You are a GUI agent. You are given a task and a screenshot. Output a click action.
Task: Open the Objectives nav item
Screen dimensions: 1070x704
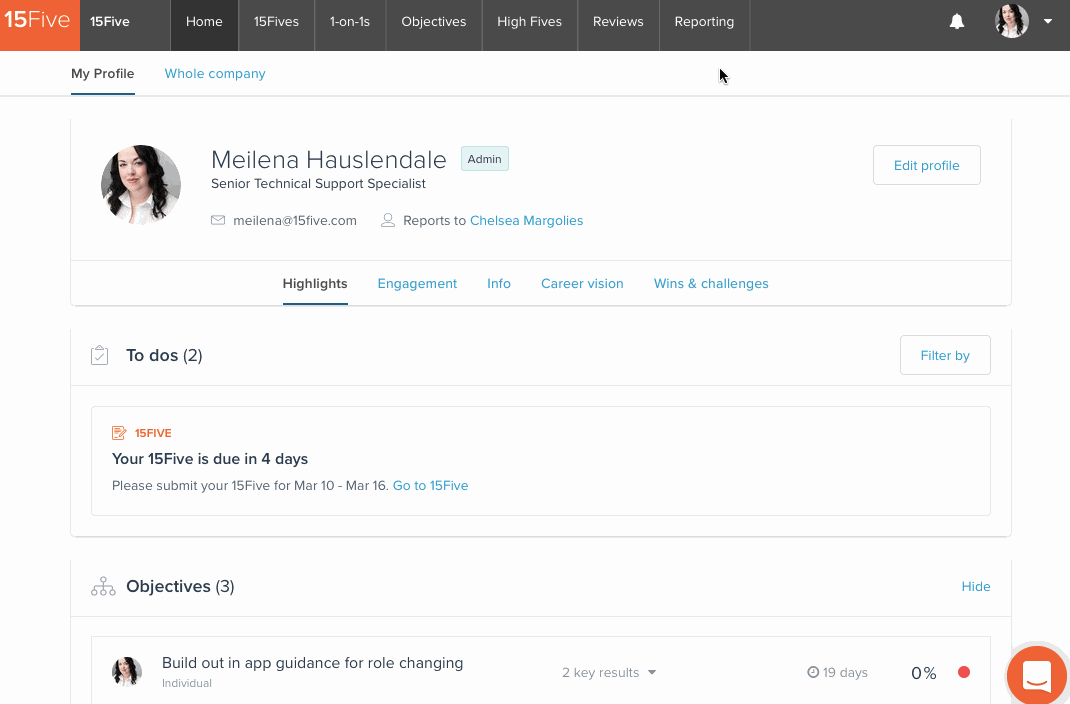tap(434, 25)
